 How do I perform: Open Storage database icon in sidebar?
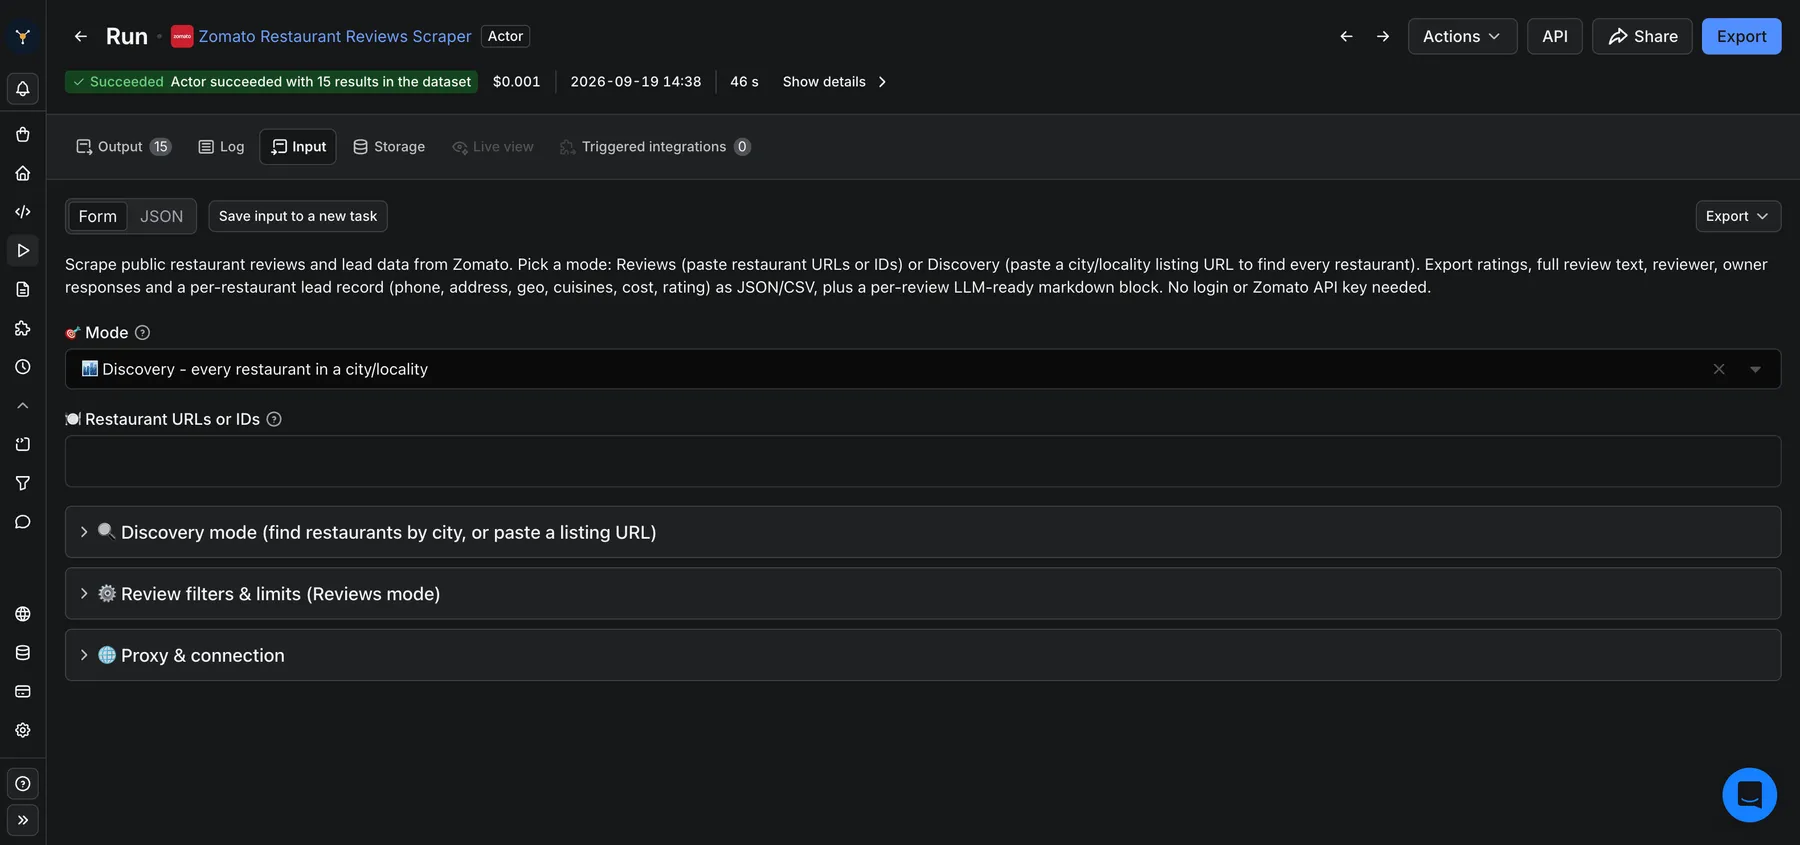[22, 653]
